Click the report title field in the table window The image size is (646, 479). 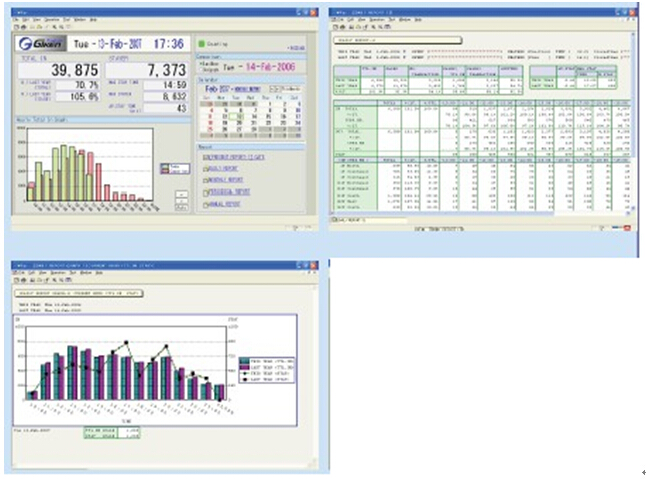[x=397, y=40]
